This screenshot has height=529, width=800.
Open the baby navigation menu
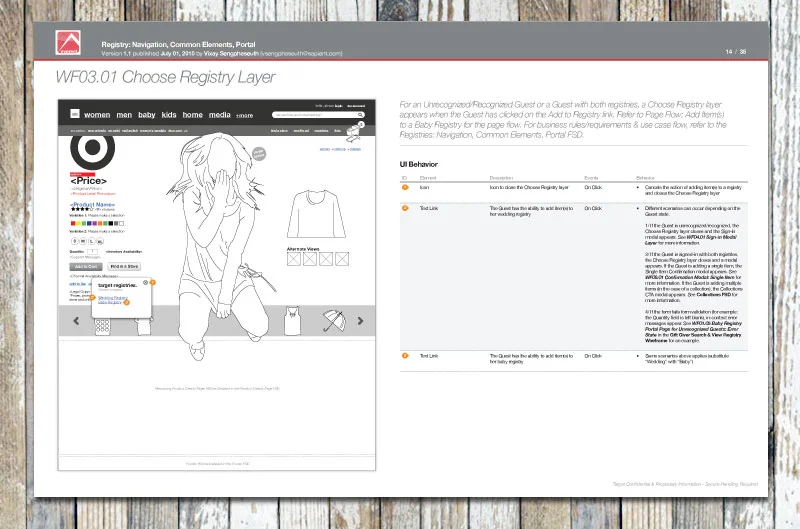click(x=146, y=115)
